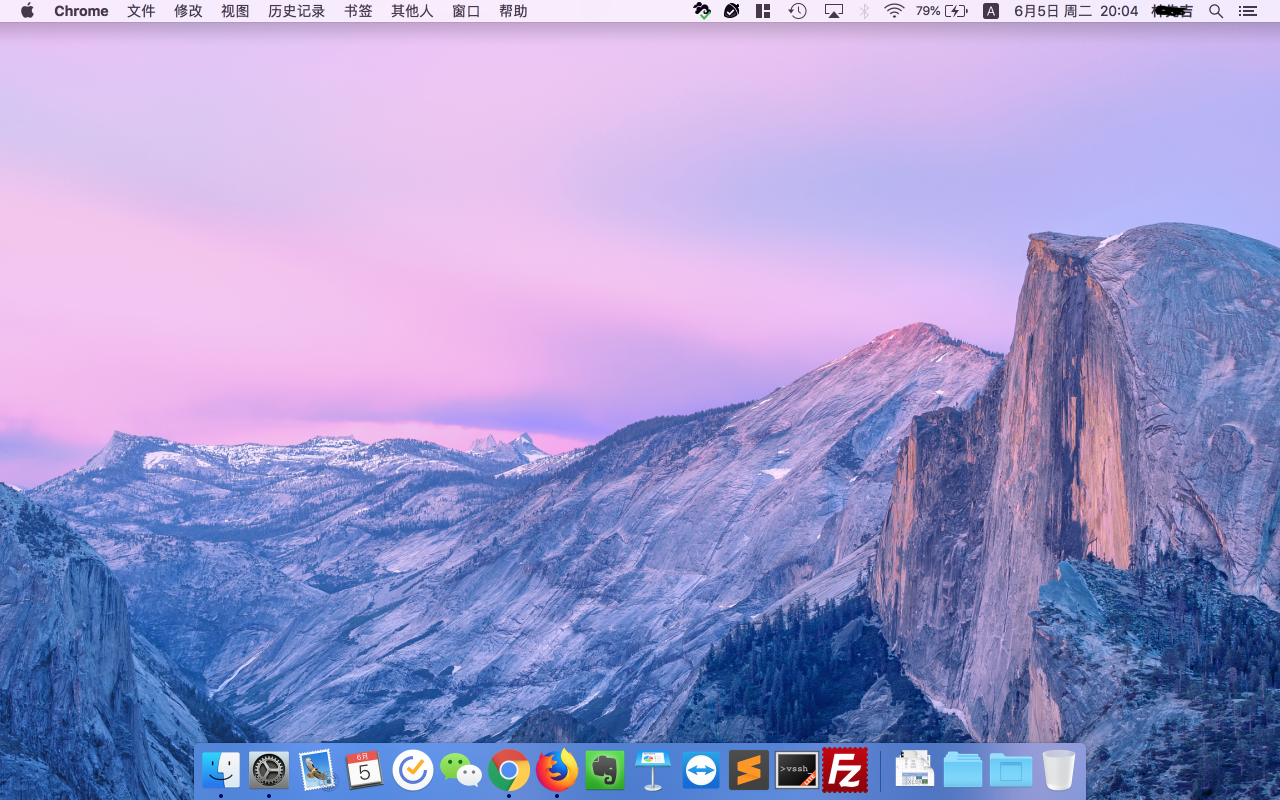
Task: Open the folder stack beside the Trash
Action: [x=1011, y=770]
